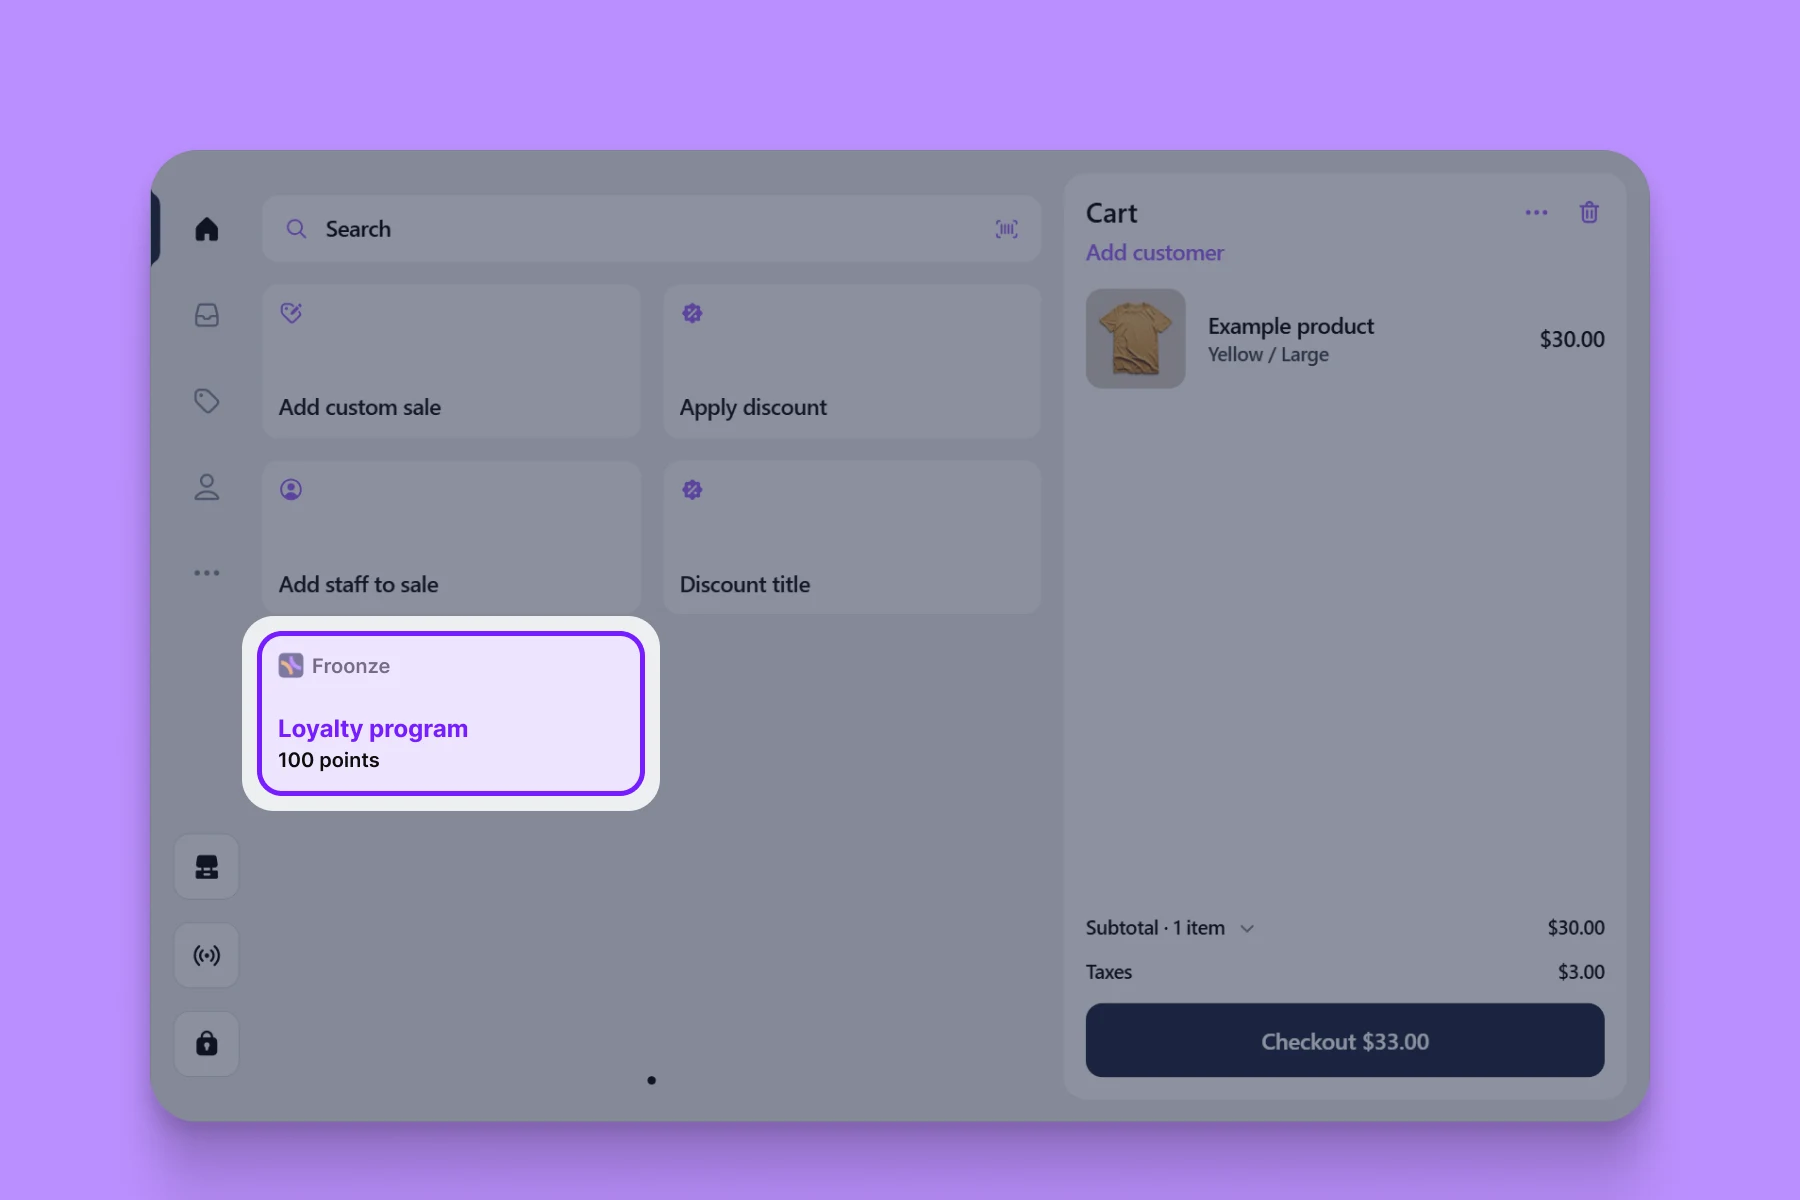Open the Froonze Loyalty program tile
Viewport: 1800px width, 1200px height.
(451, 713)
